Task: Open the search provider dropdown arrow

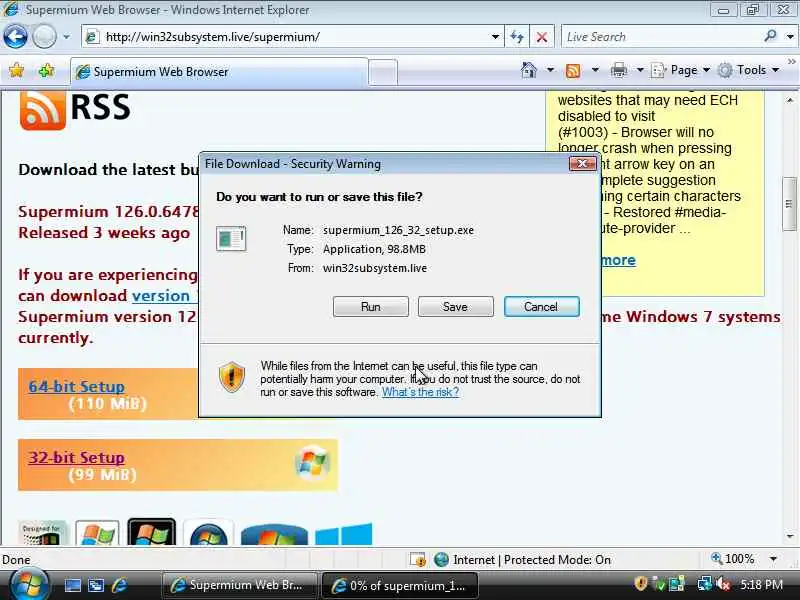Action: point(790,37)
